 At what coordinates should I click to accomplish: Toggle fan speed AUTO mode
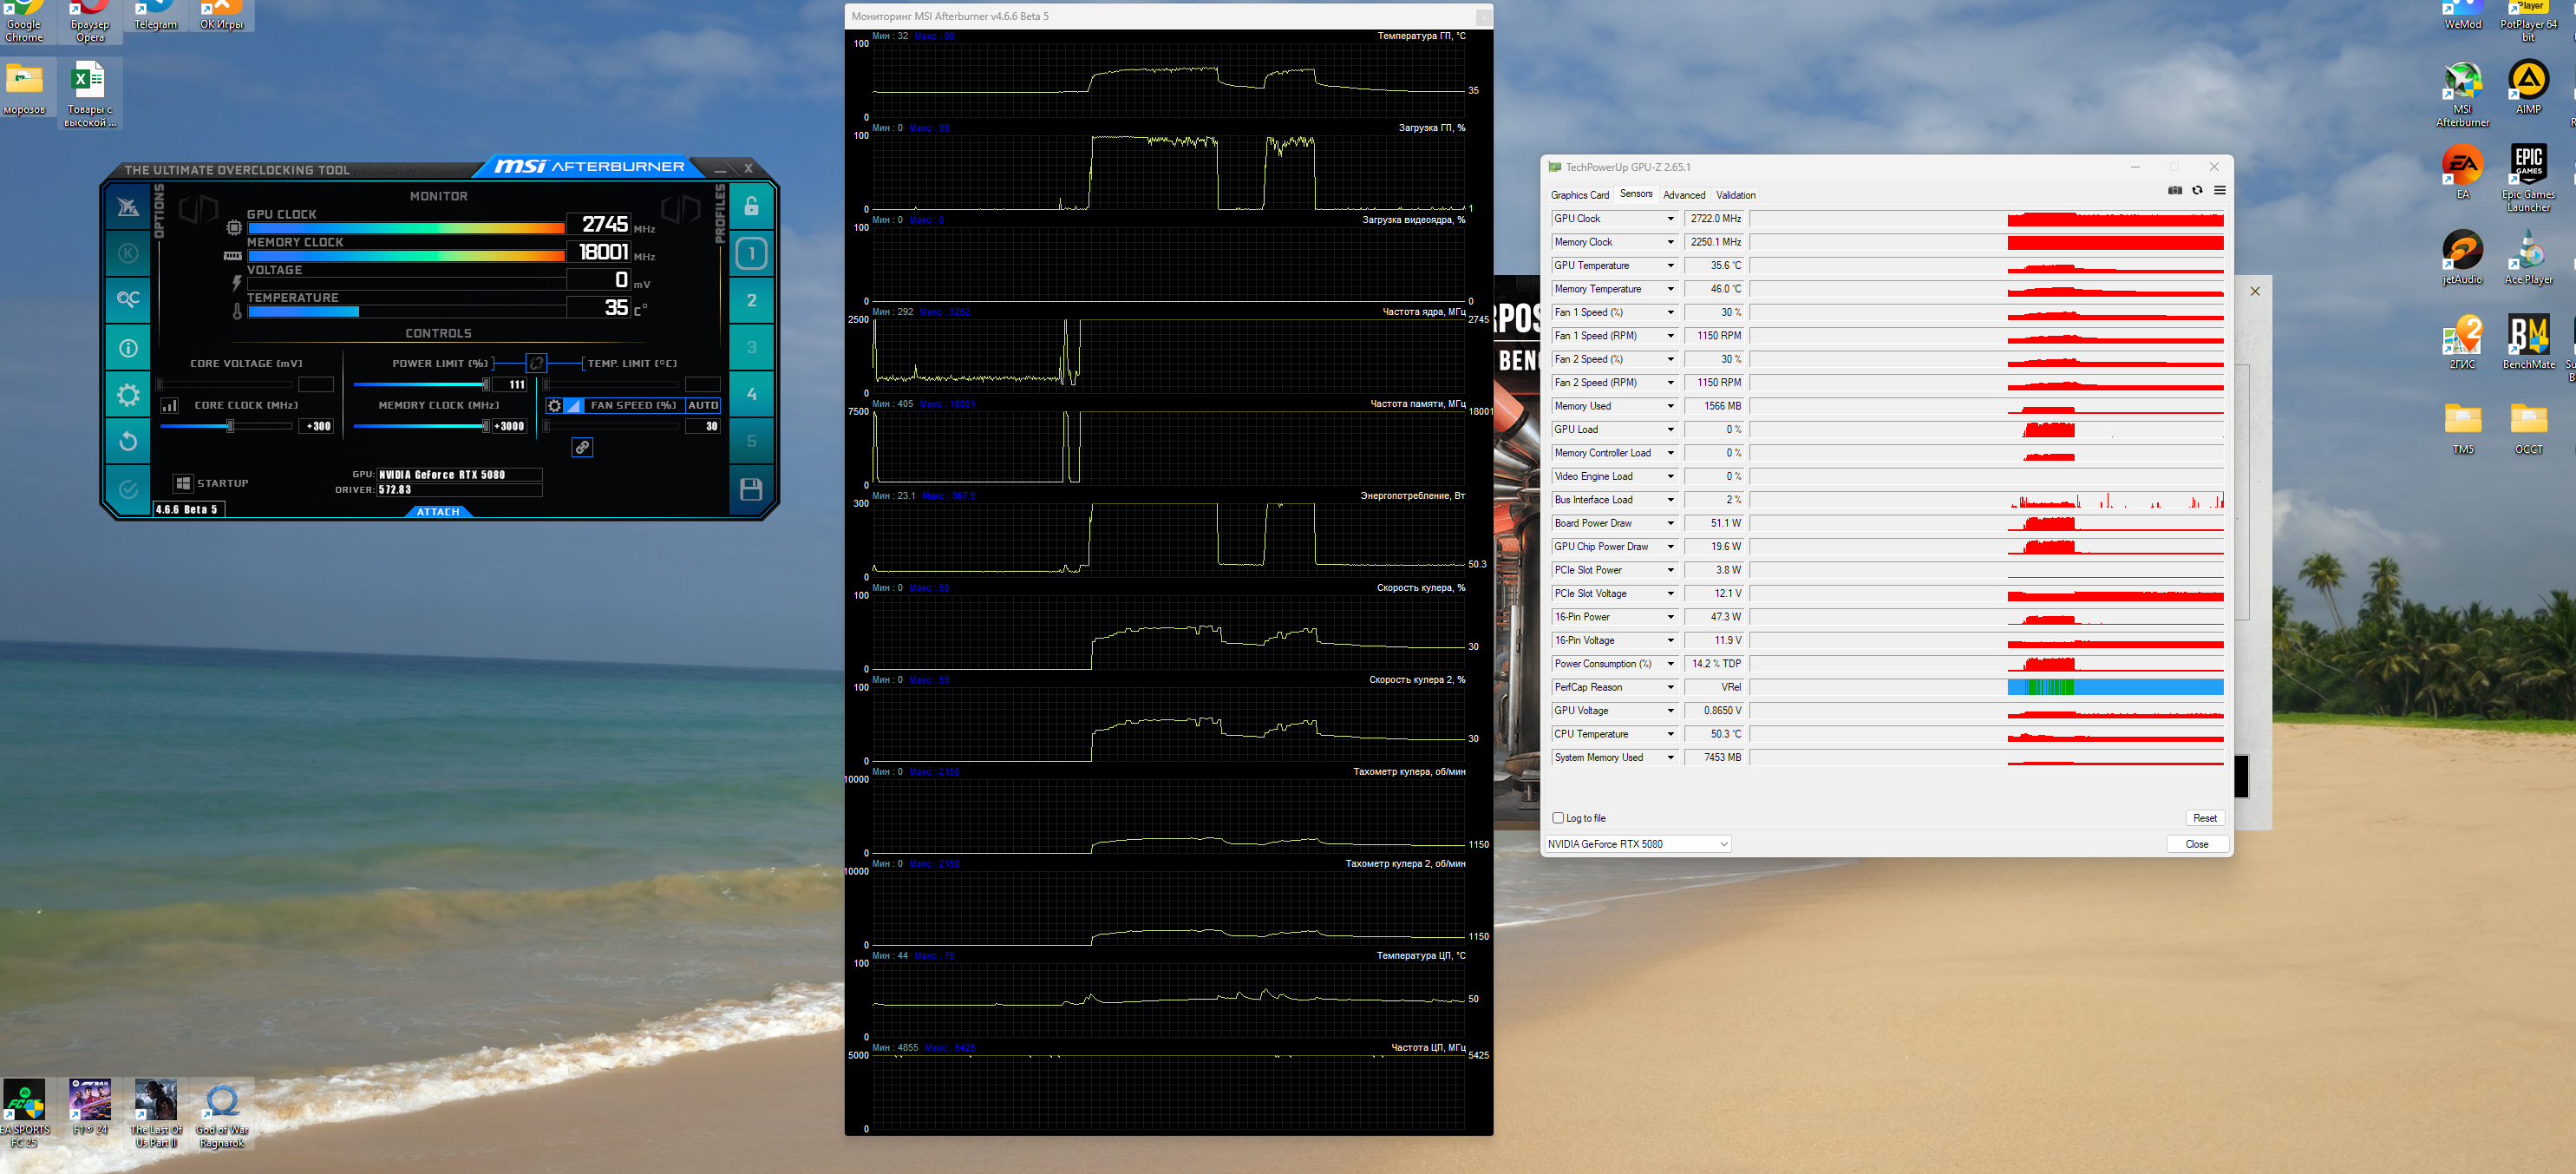point(702,405)
